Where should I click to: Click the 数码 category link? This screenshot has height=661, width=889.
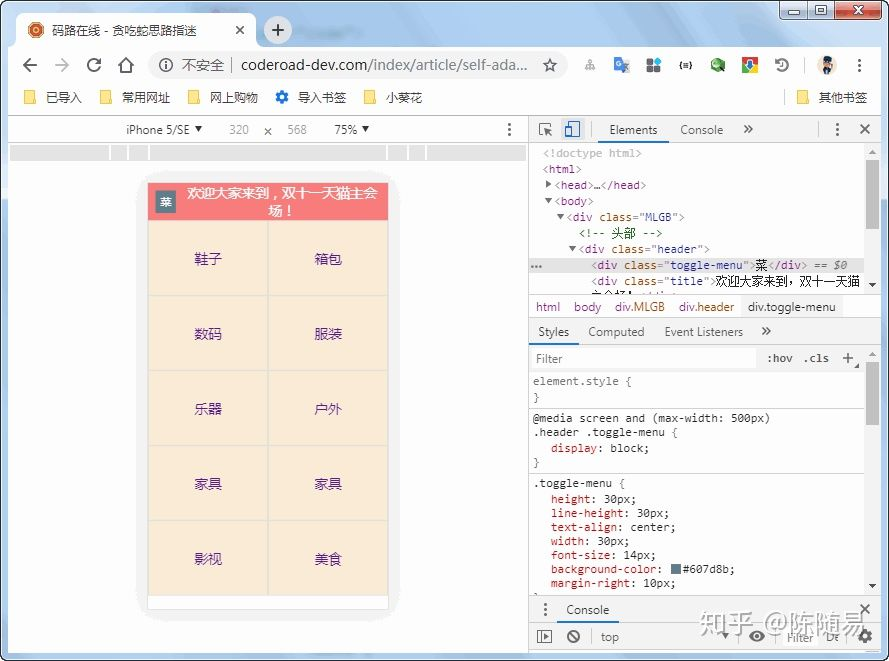pos(208,334)
